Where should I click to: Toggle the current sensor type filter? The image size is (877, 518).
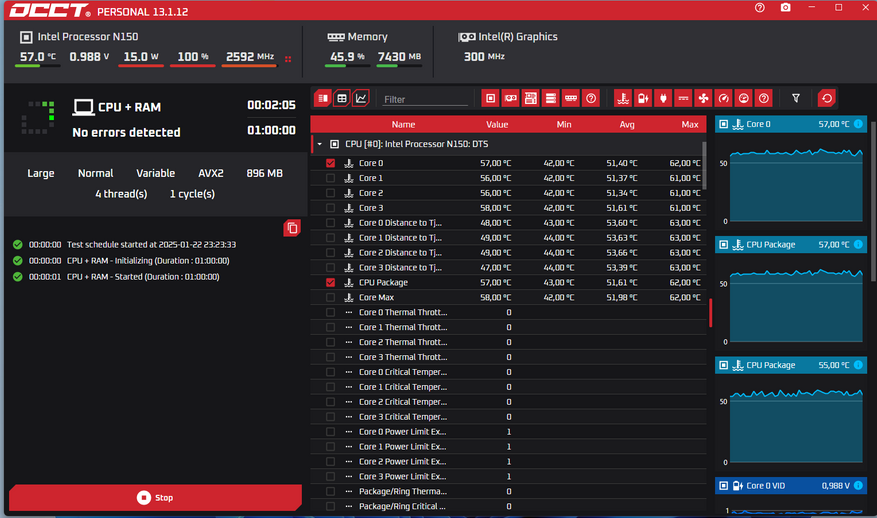683,98
